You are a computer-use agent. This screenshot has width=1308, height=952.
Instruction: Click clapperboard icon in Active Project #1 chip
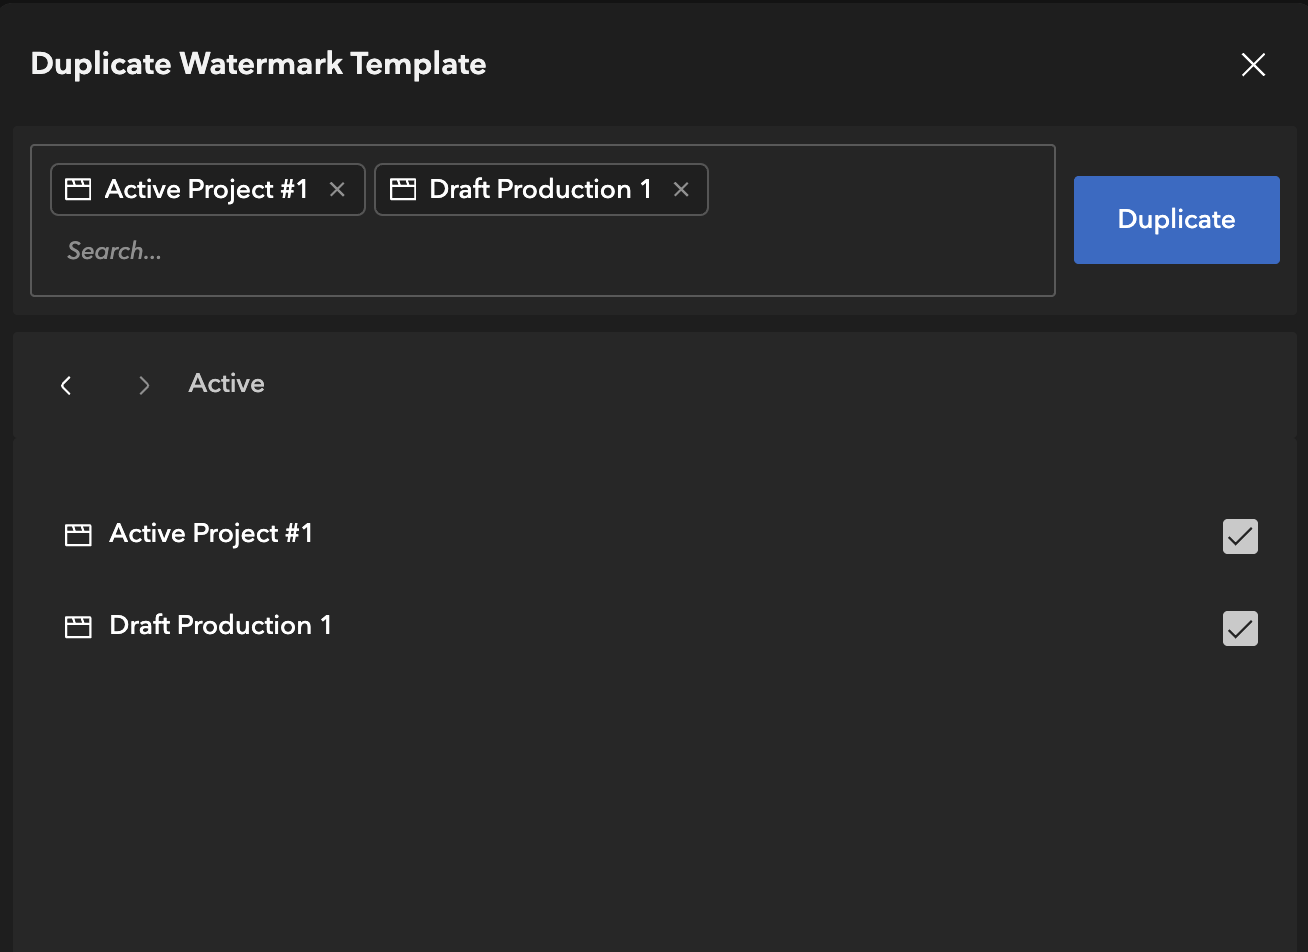click(78, 190)
